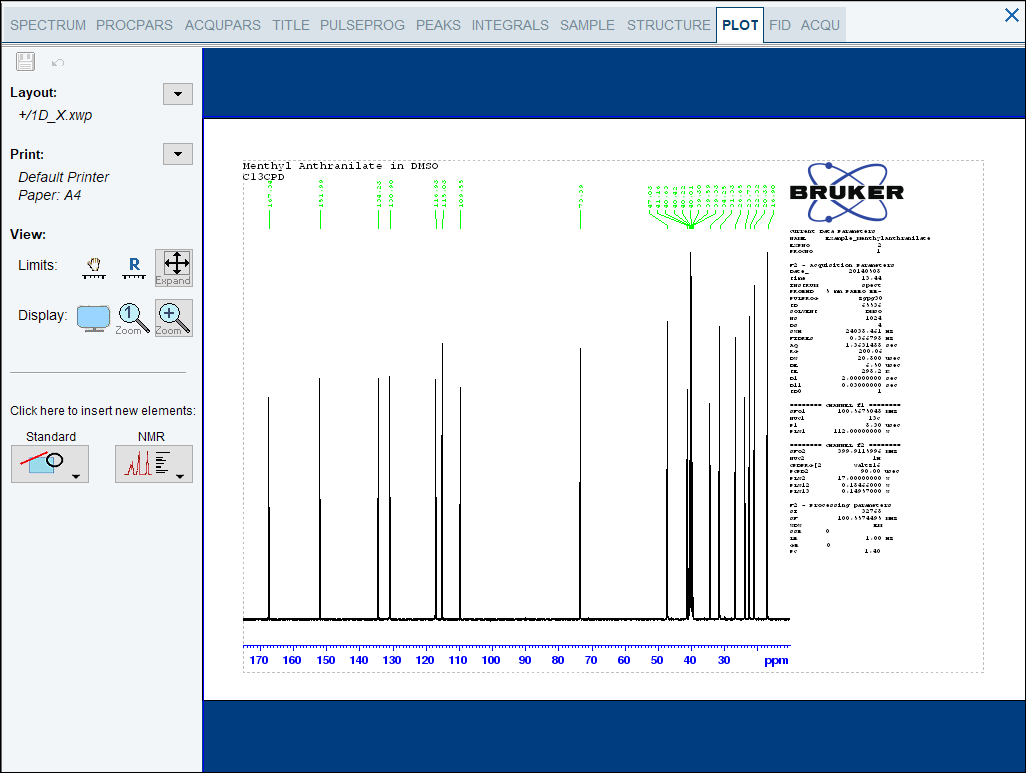Open the ACQUPARS tab
The height and width of the screenshot is (773, 1026).
pyautogui.click(x=222, y=26)
